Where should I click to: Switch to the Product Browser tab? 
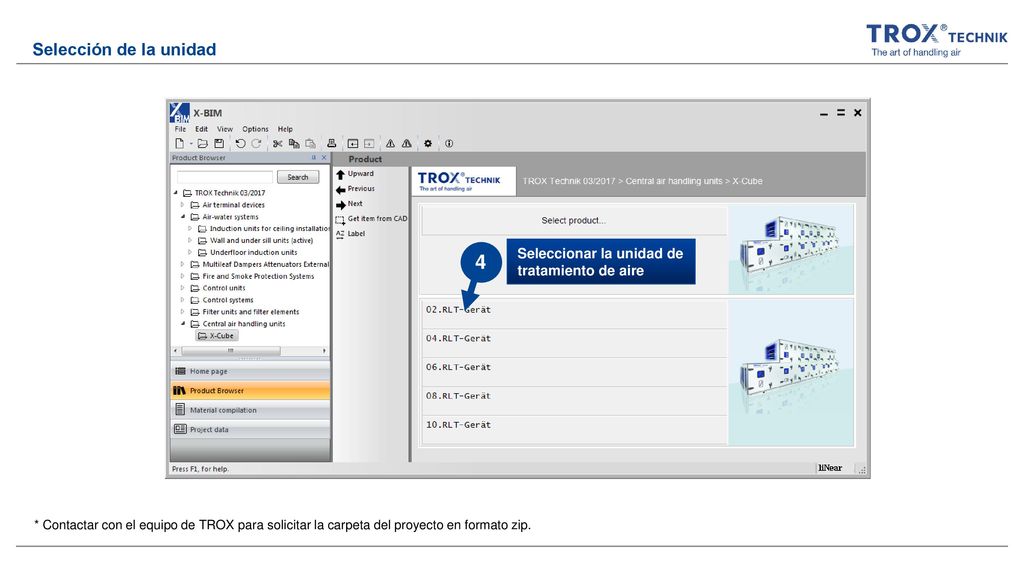[250, 390]
